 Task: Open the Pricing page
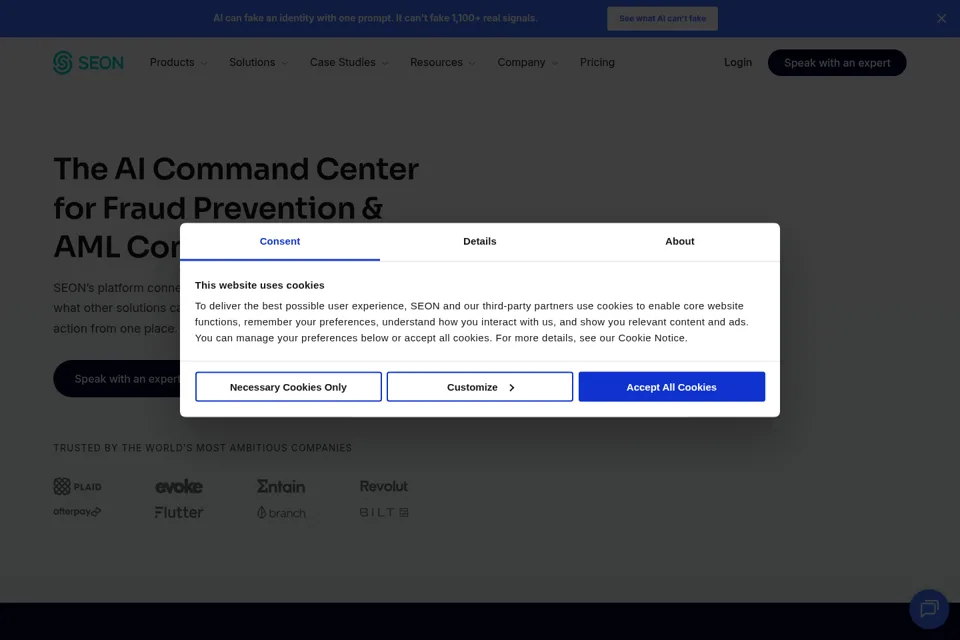coord(597,62)
